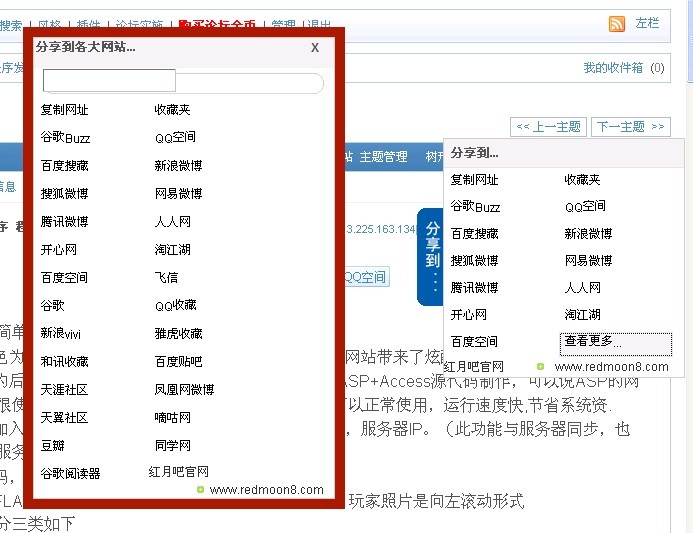Viewport: 693px width, 533px height.
Task: Share to 人人网 in the small popup
Action: (582, 288)
